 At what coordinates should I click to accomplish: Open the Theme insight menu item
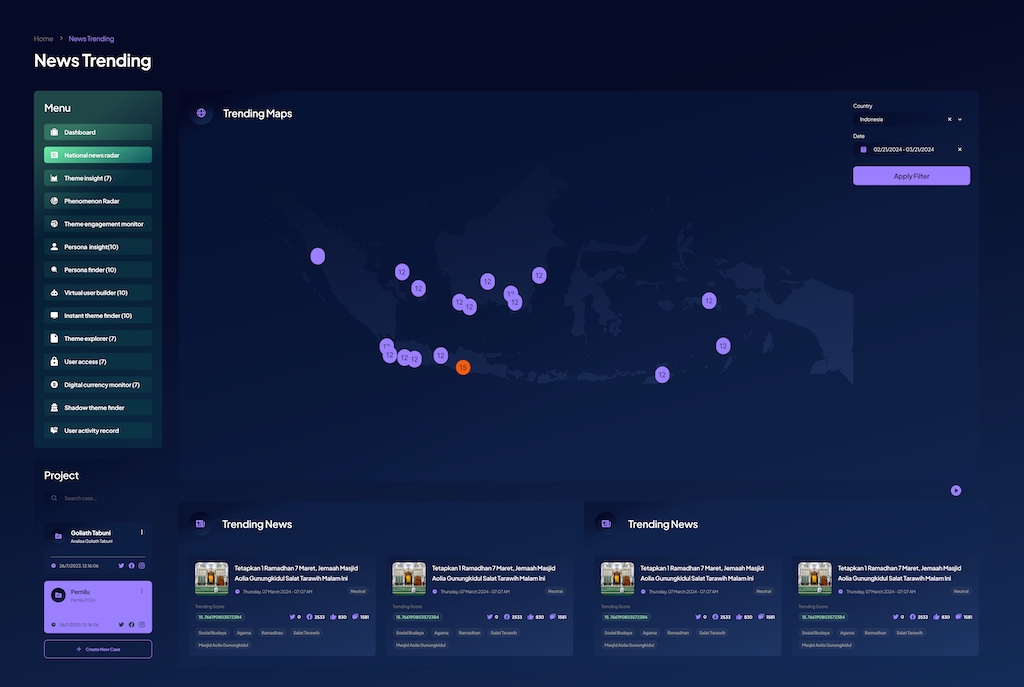[x=97, y=177]
